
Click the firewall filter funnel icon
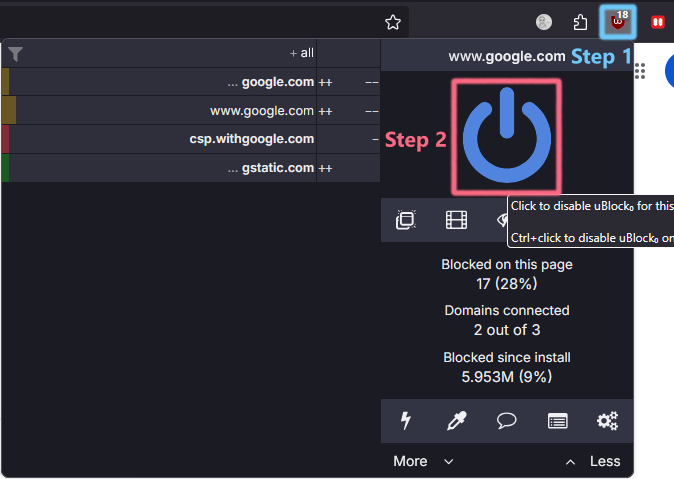15,54
